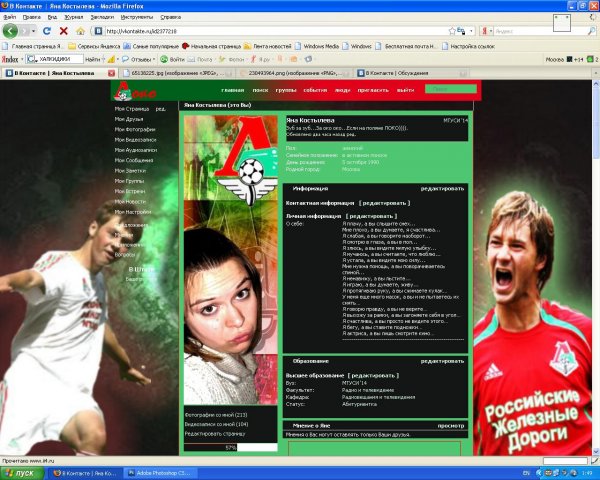This screenshot has height=480, width=600.
Task: Open the Файл menu
Action: [x=10, y=17]
